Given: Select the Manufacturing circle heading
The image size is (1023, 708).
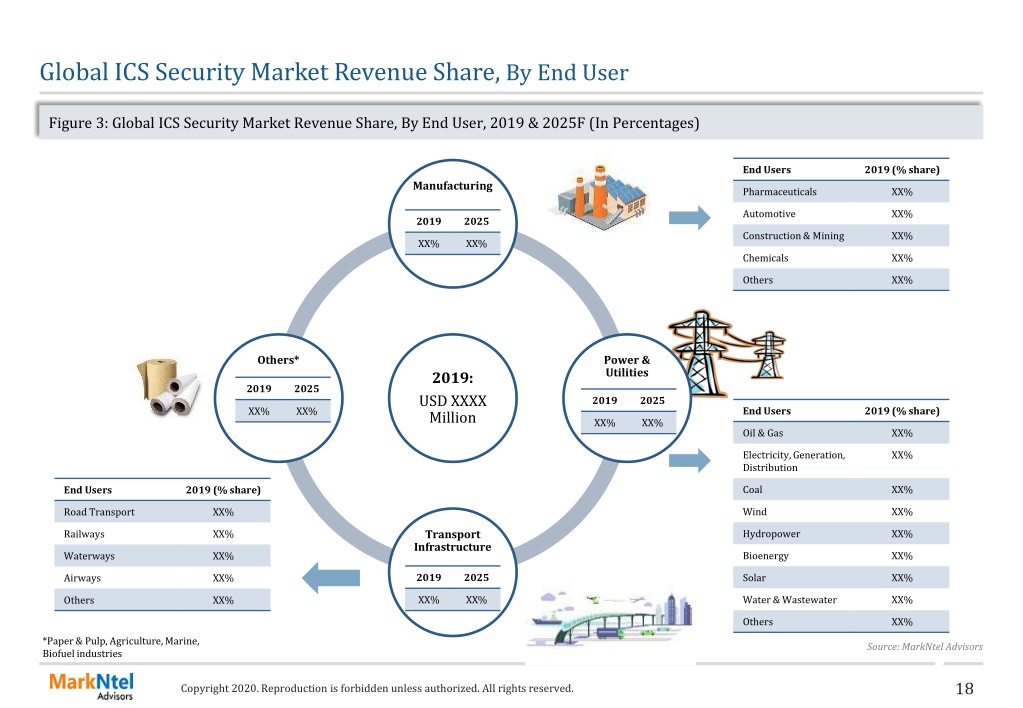Looking at the screenshot, I should click(x=453, y=186).
